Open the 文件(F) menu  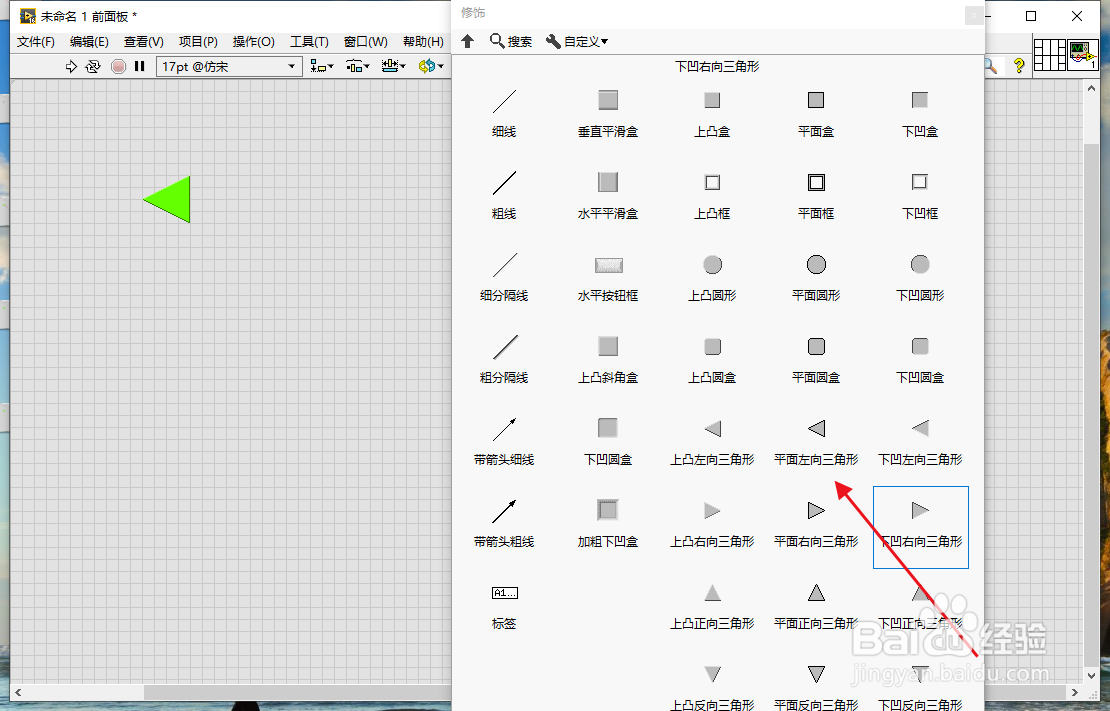35,42
